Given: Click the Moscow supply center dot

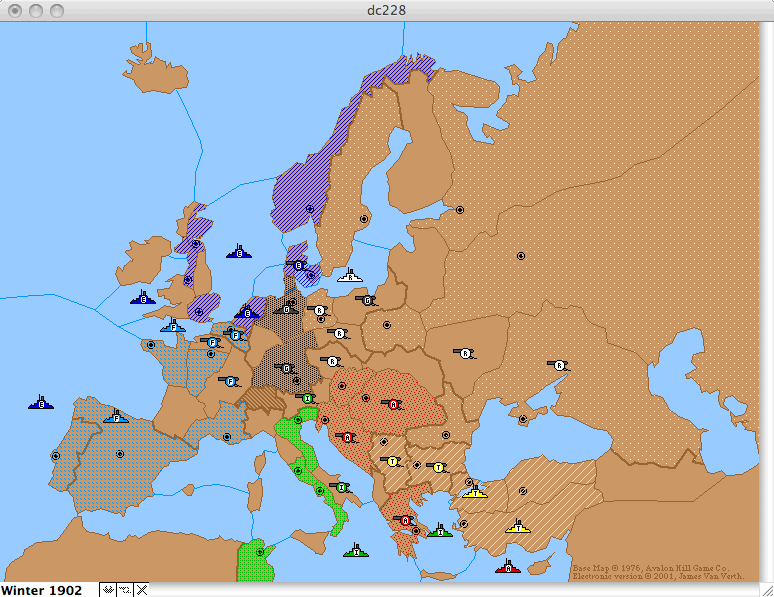Looking at the screenshot, I should pos(521,256).
